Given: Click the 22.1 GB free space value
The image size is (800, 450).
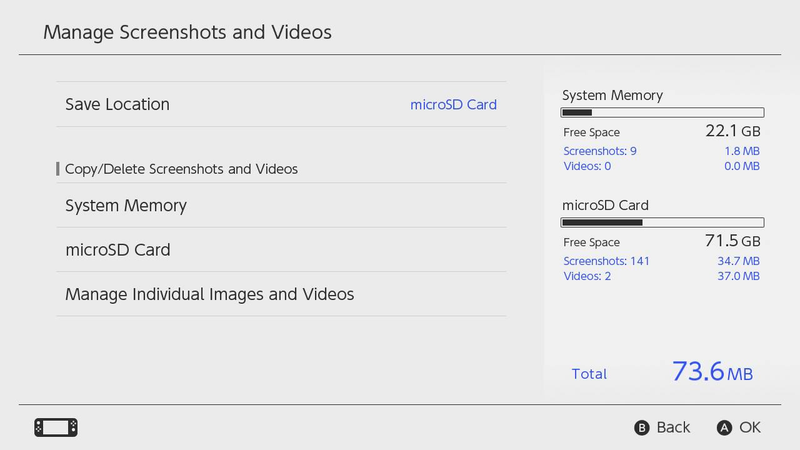Looking at the screenshot, I should click(x=733, y=131).
